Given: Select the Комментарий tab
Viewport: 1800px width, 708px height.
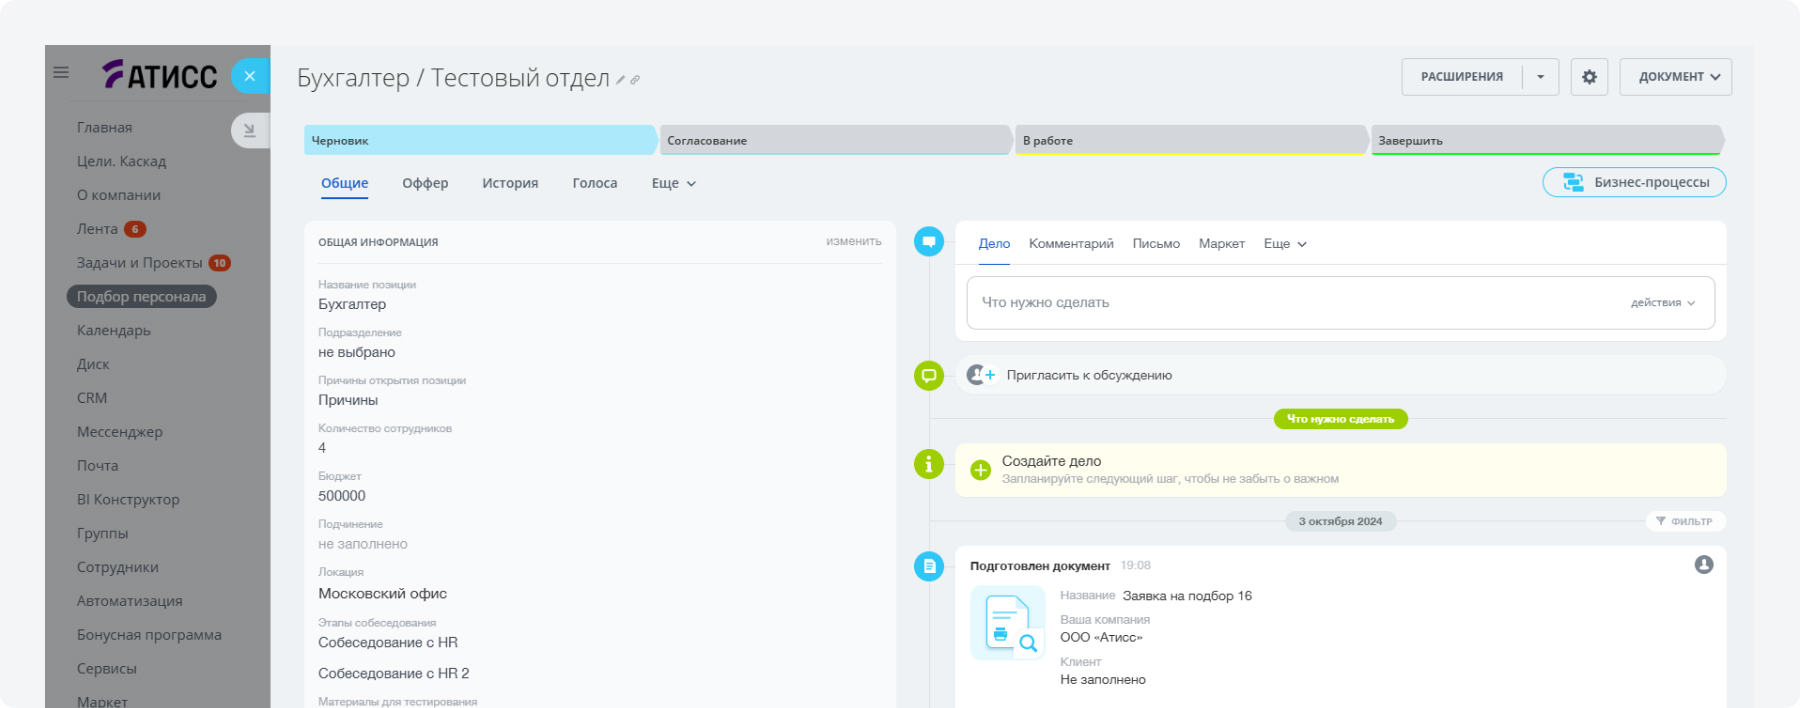Looking at the screenshot, I should coord(1071,244).
